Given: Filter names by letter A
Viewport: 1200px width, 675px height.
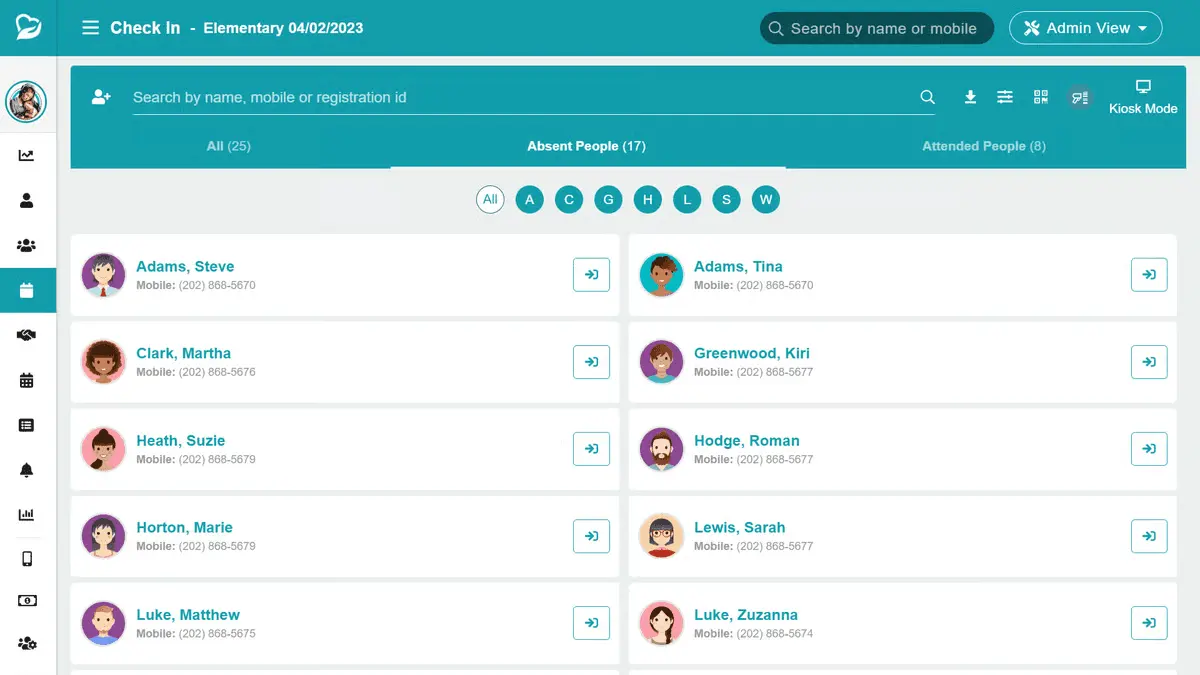Looking at the screenshot, I should pyautogui.click(x=529, y=200).
